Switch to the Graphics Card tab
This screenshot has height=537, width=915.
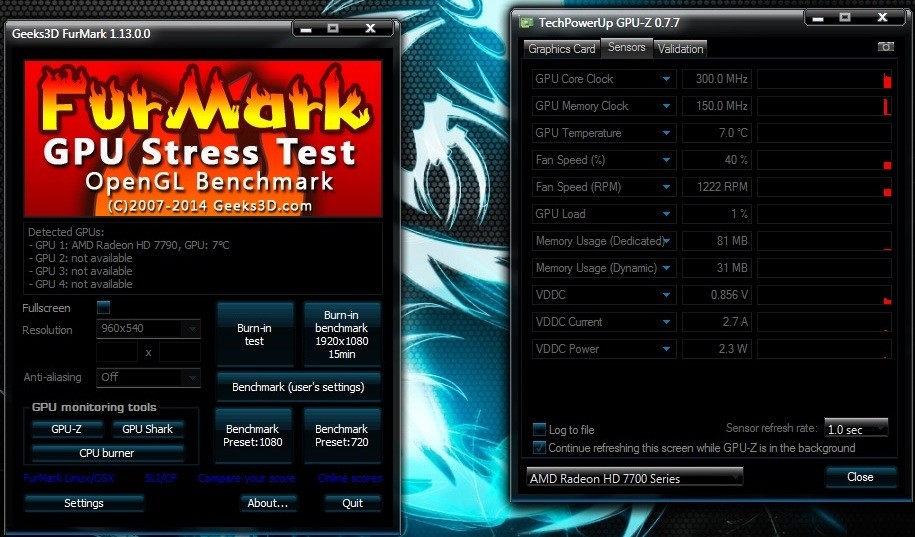pos(561,48)
